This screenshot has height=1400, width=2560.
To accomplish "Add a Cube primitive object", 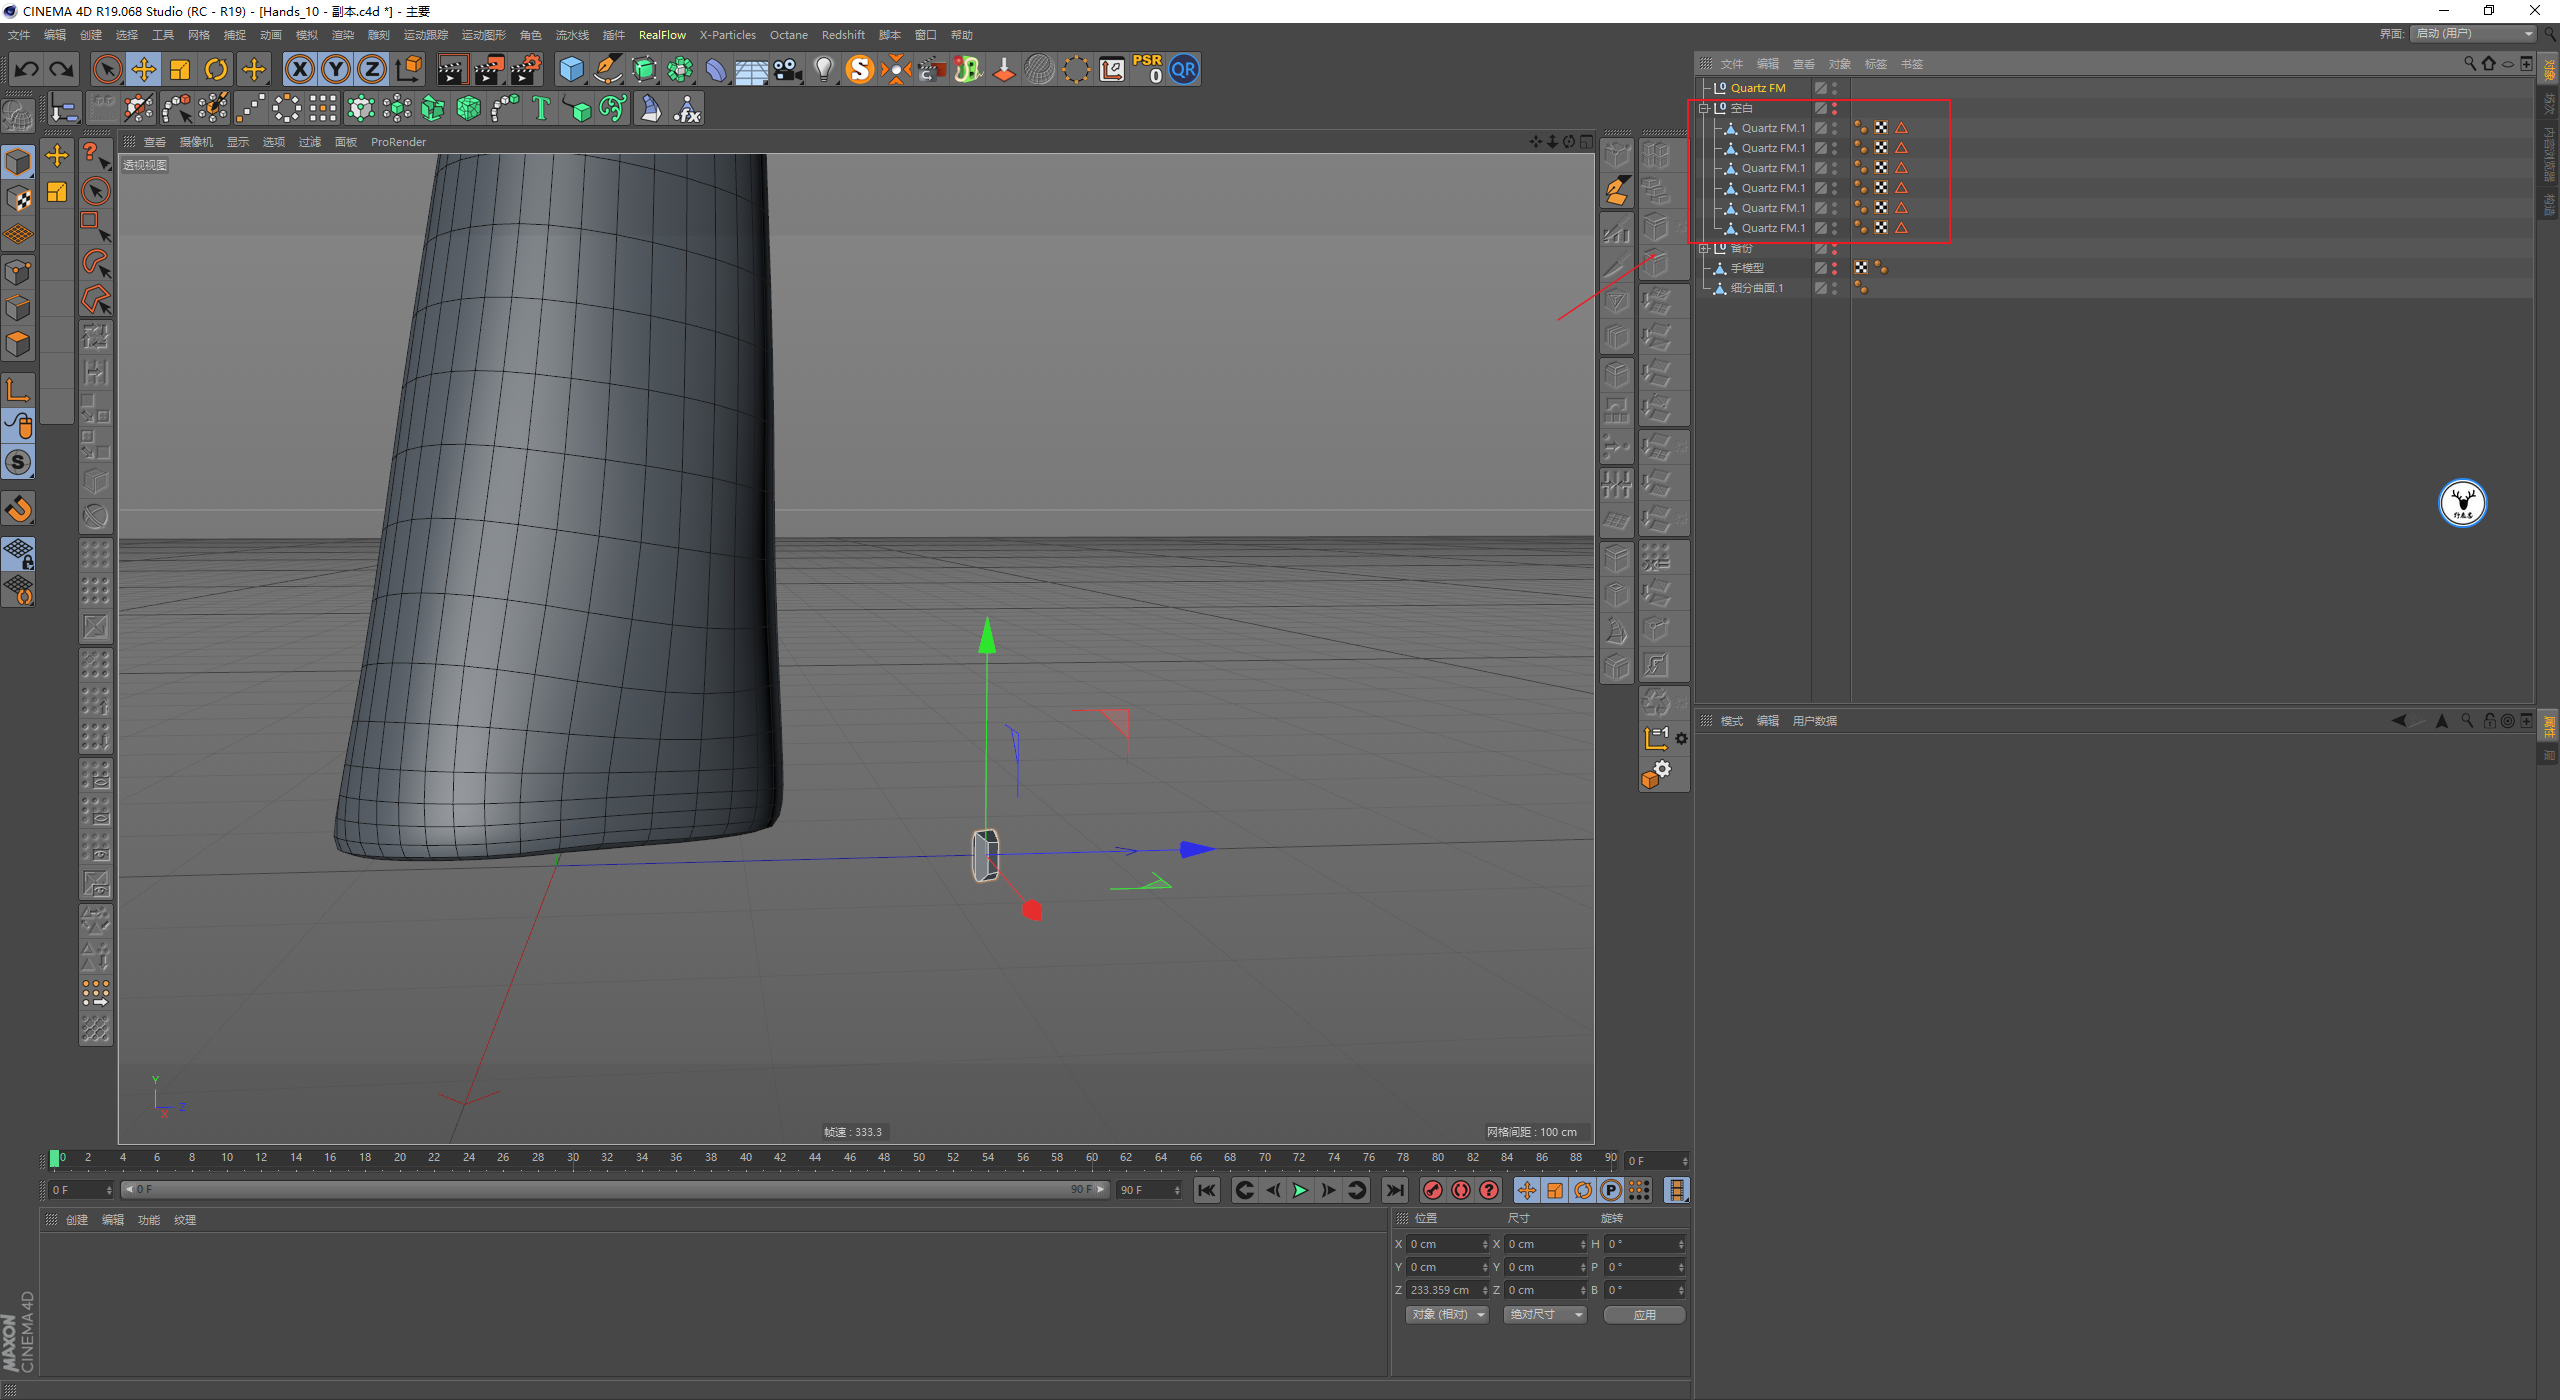I will click(x=571, y=69).
